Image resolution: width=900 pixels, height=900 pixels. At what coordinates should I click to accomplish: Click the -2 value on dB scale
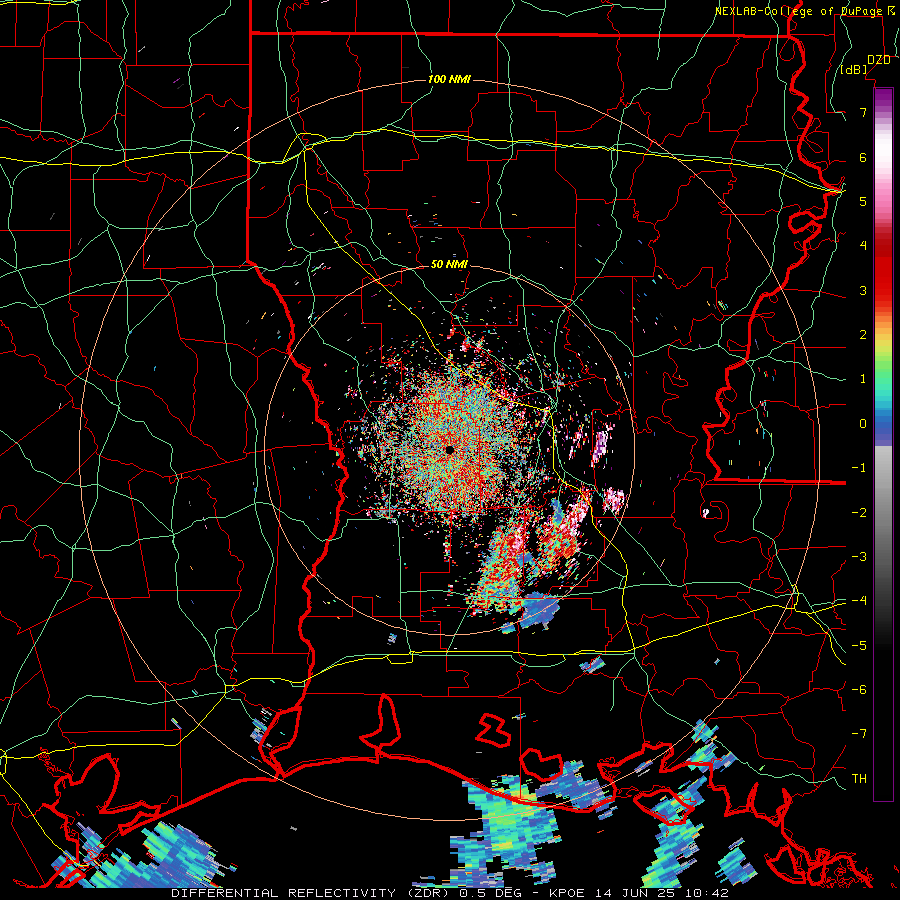tap(859, 513)
